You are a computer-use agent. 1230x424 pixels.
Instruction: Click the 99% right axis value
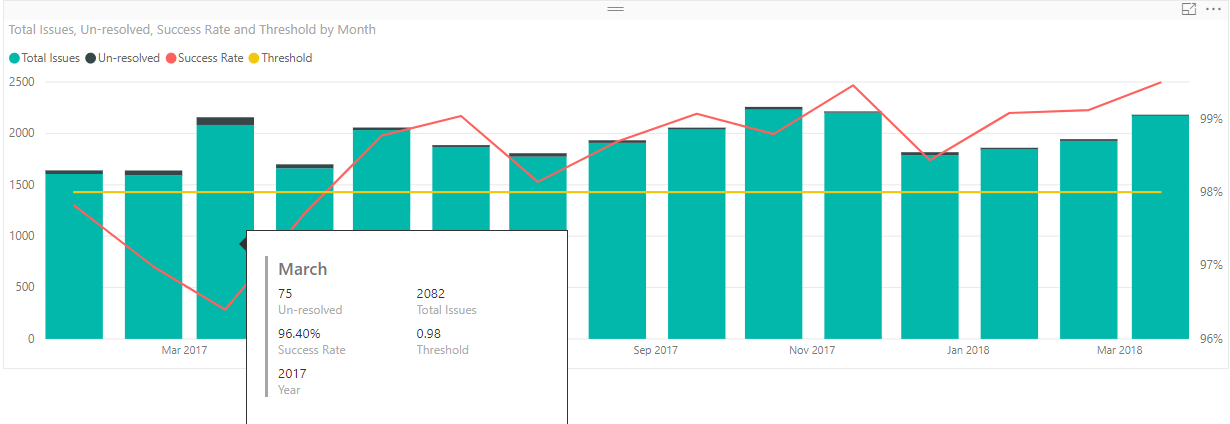pyautogui.click(x=1211, y=119)
